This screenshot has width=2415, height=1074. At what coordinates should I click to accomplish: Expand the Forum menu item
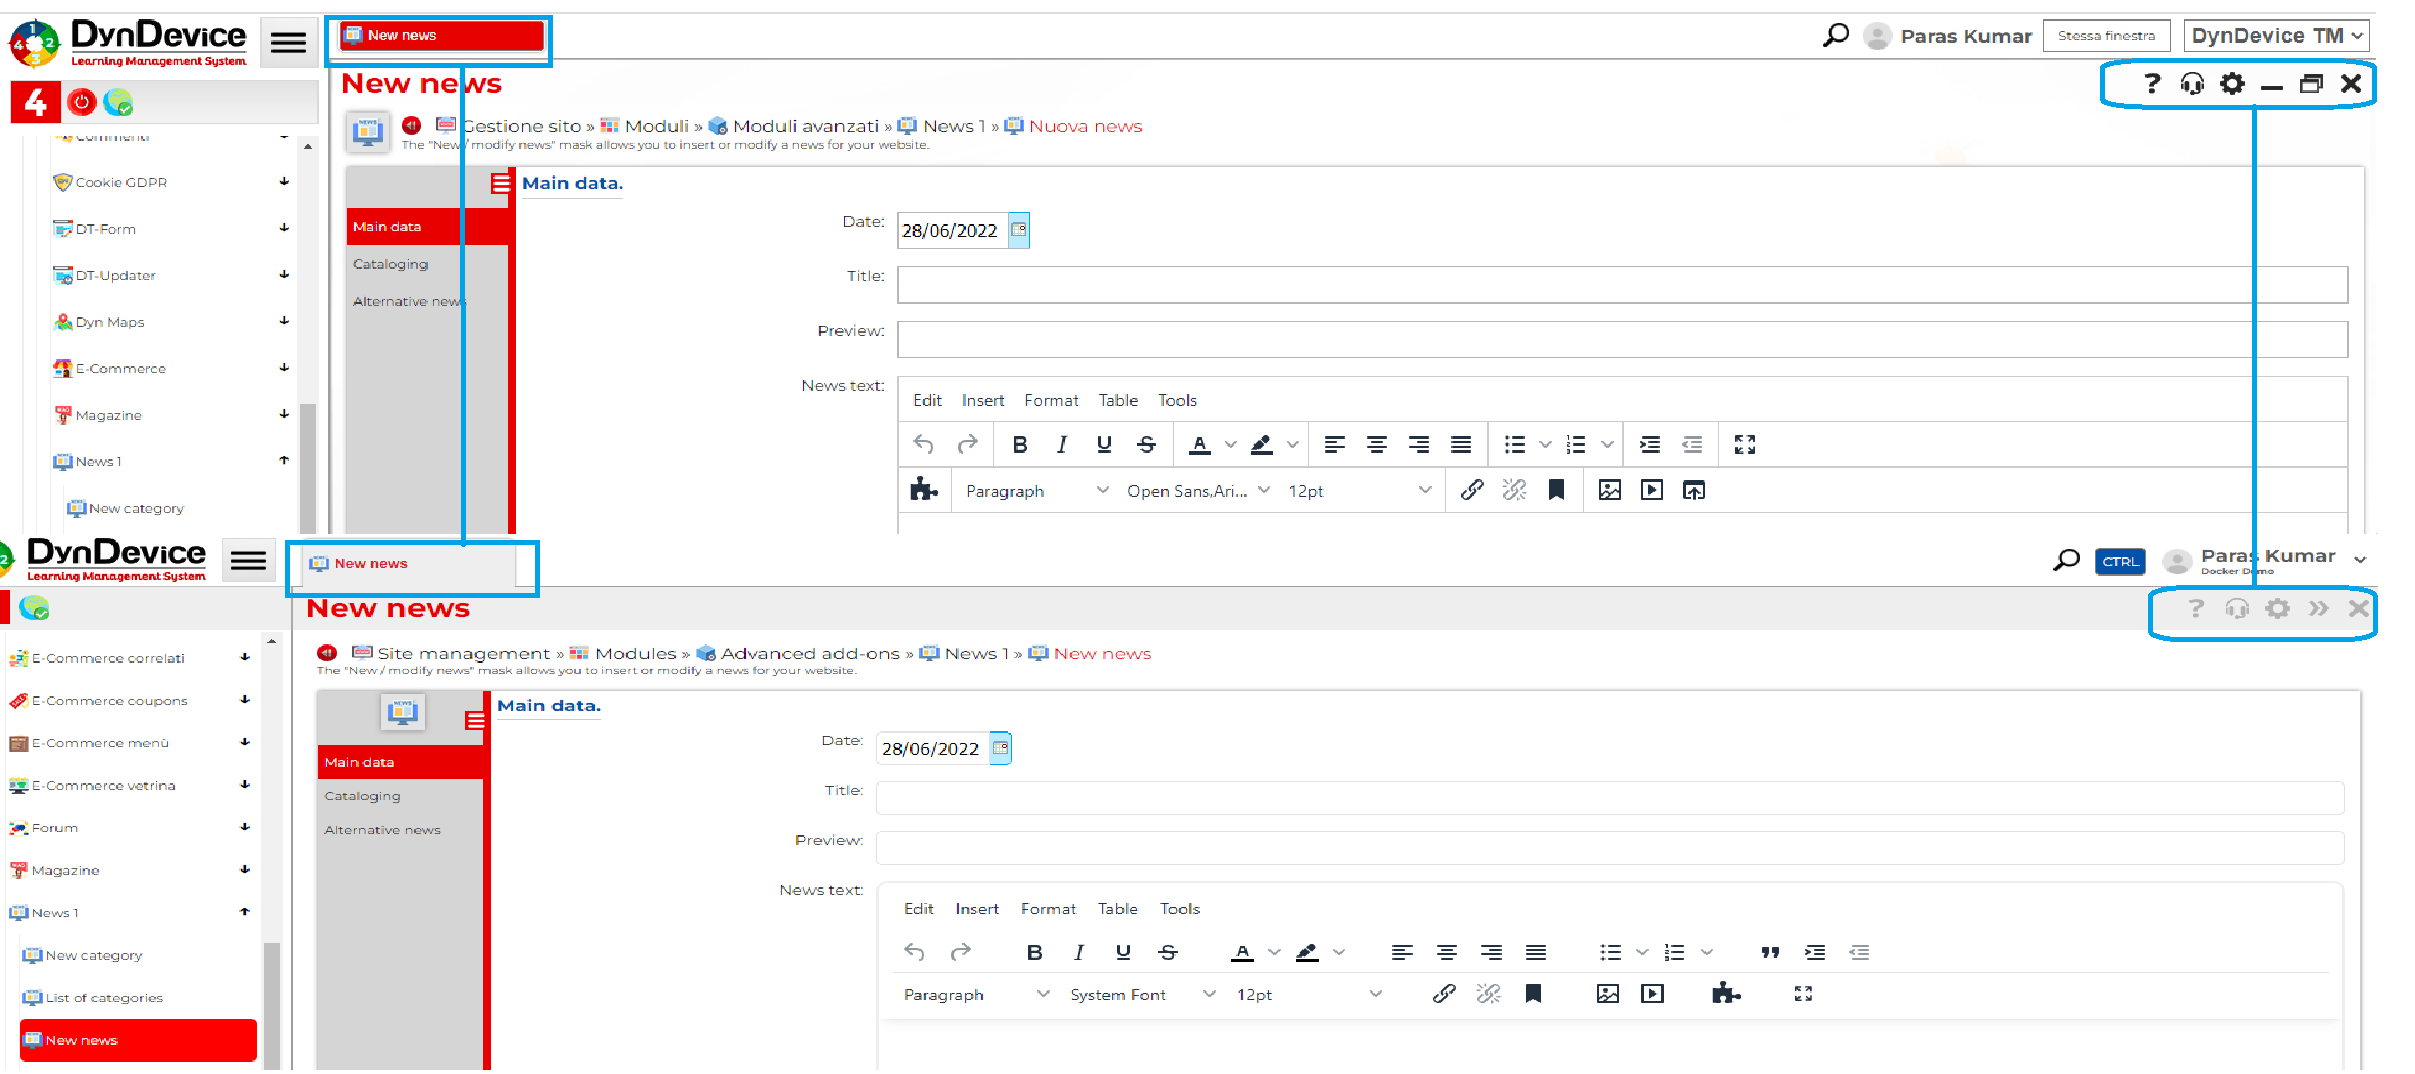tap(244, 827)
